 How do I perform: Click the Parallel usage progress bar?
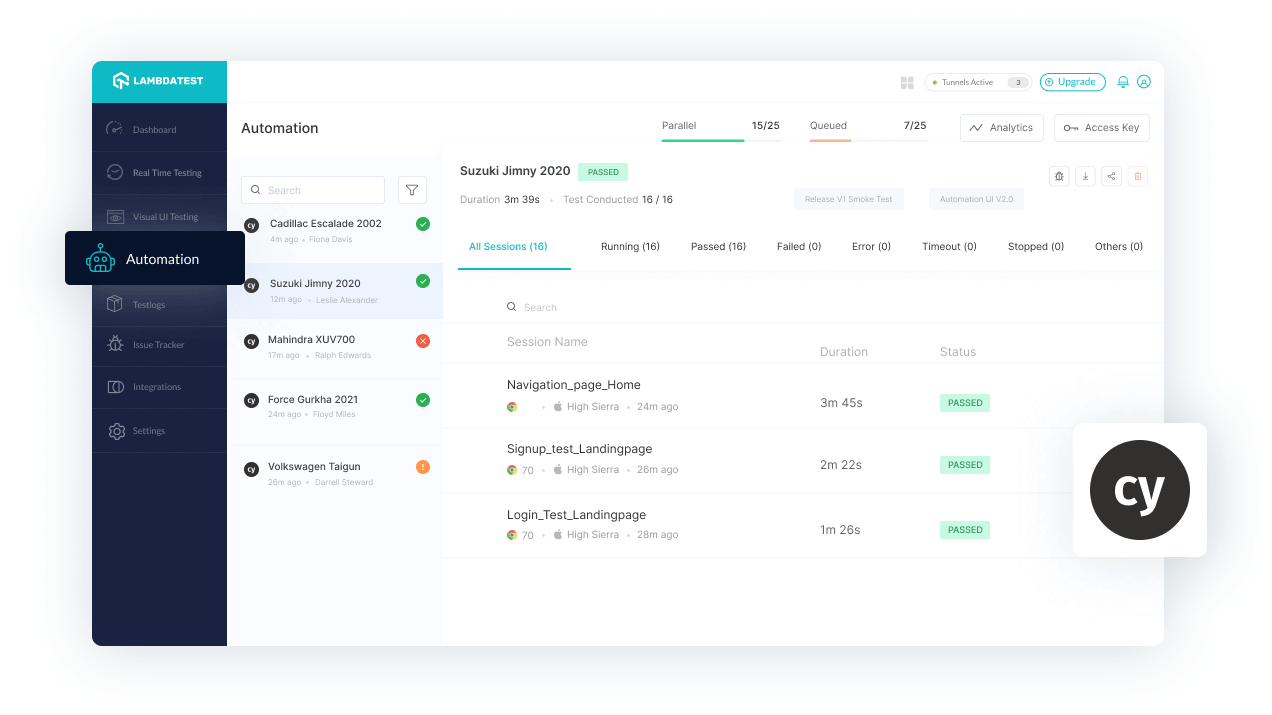(721, 140)
